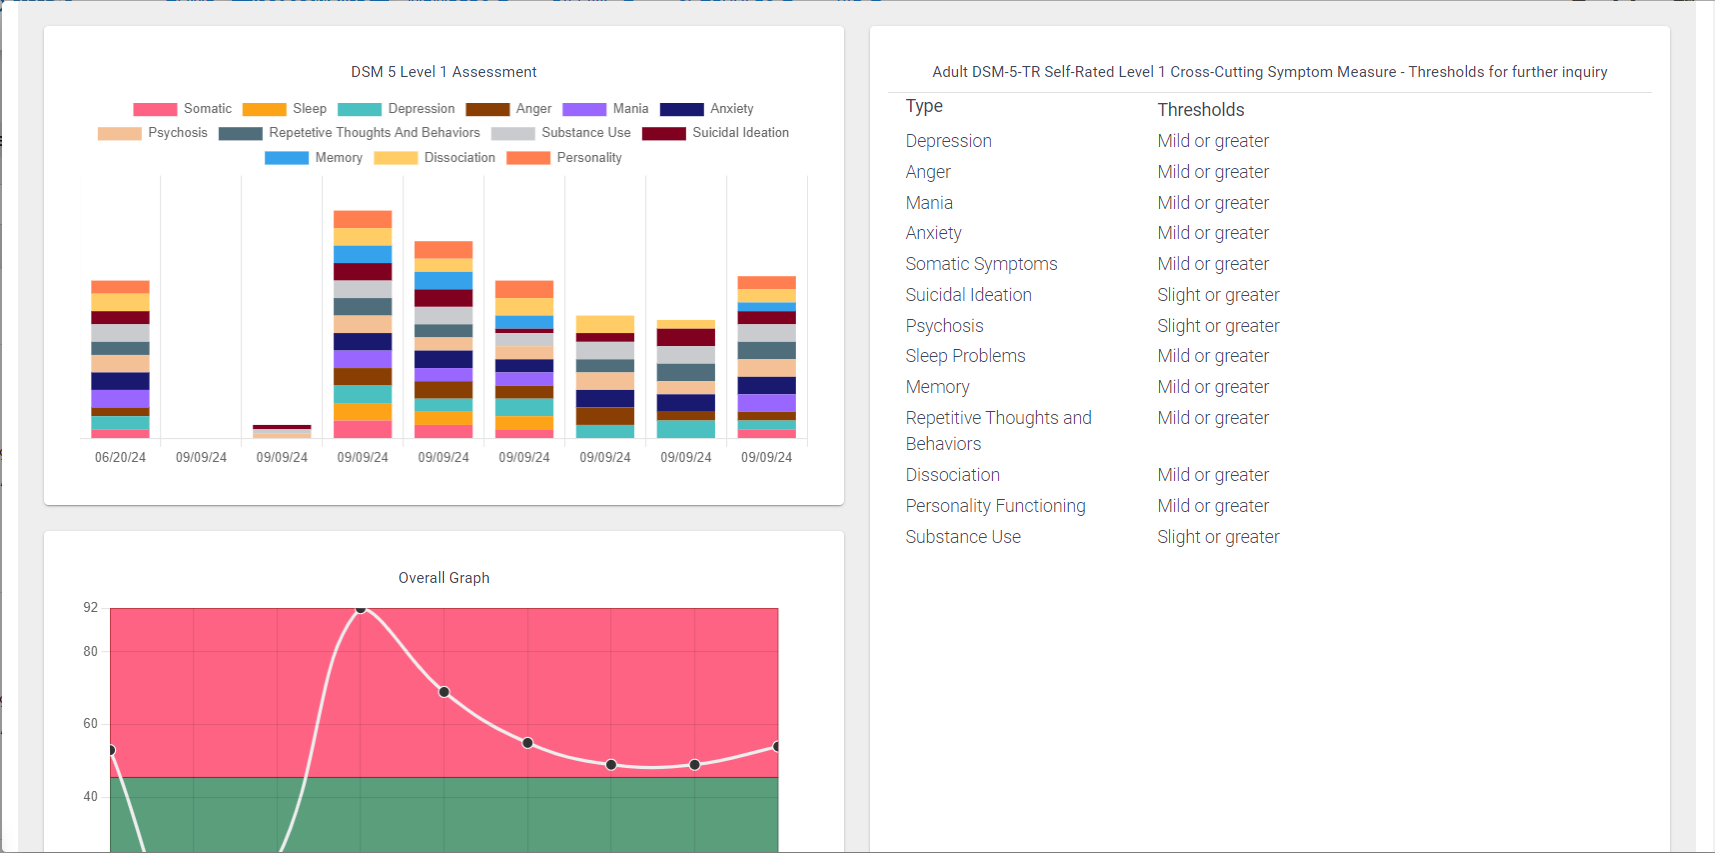Click Personality Functioning's 'Mild or greater' threshold
Screen dimensions: 1715x853
[x=1213, y=506]
